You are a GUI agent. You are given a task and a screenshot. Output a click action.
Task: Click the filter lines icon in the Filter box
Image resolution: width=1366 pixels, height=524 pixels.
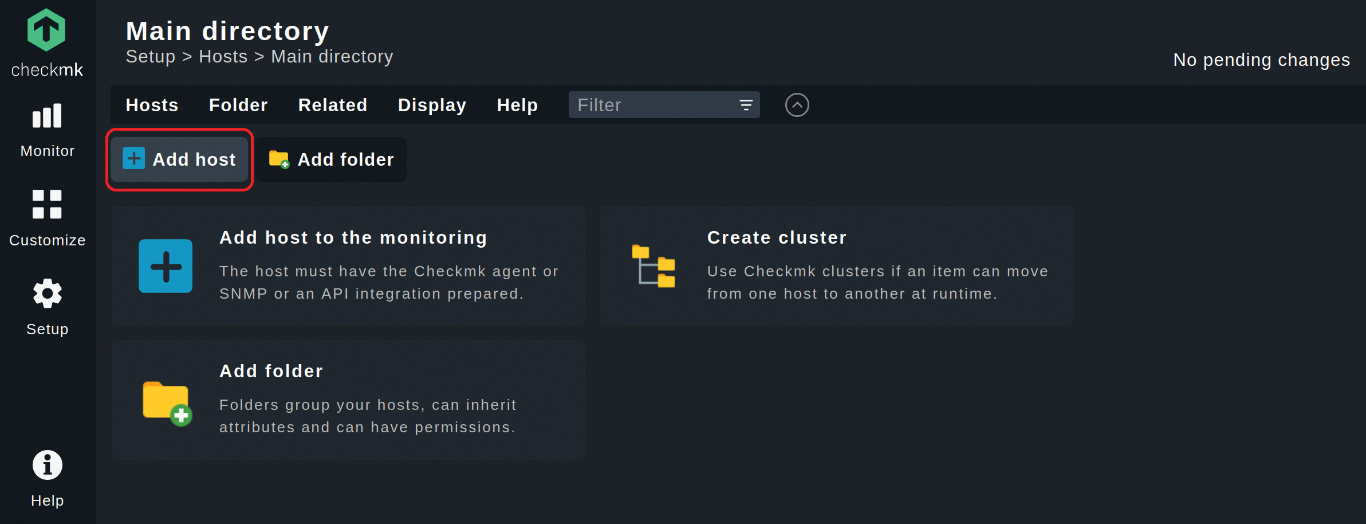746,105
